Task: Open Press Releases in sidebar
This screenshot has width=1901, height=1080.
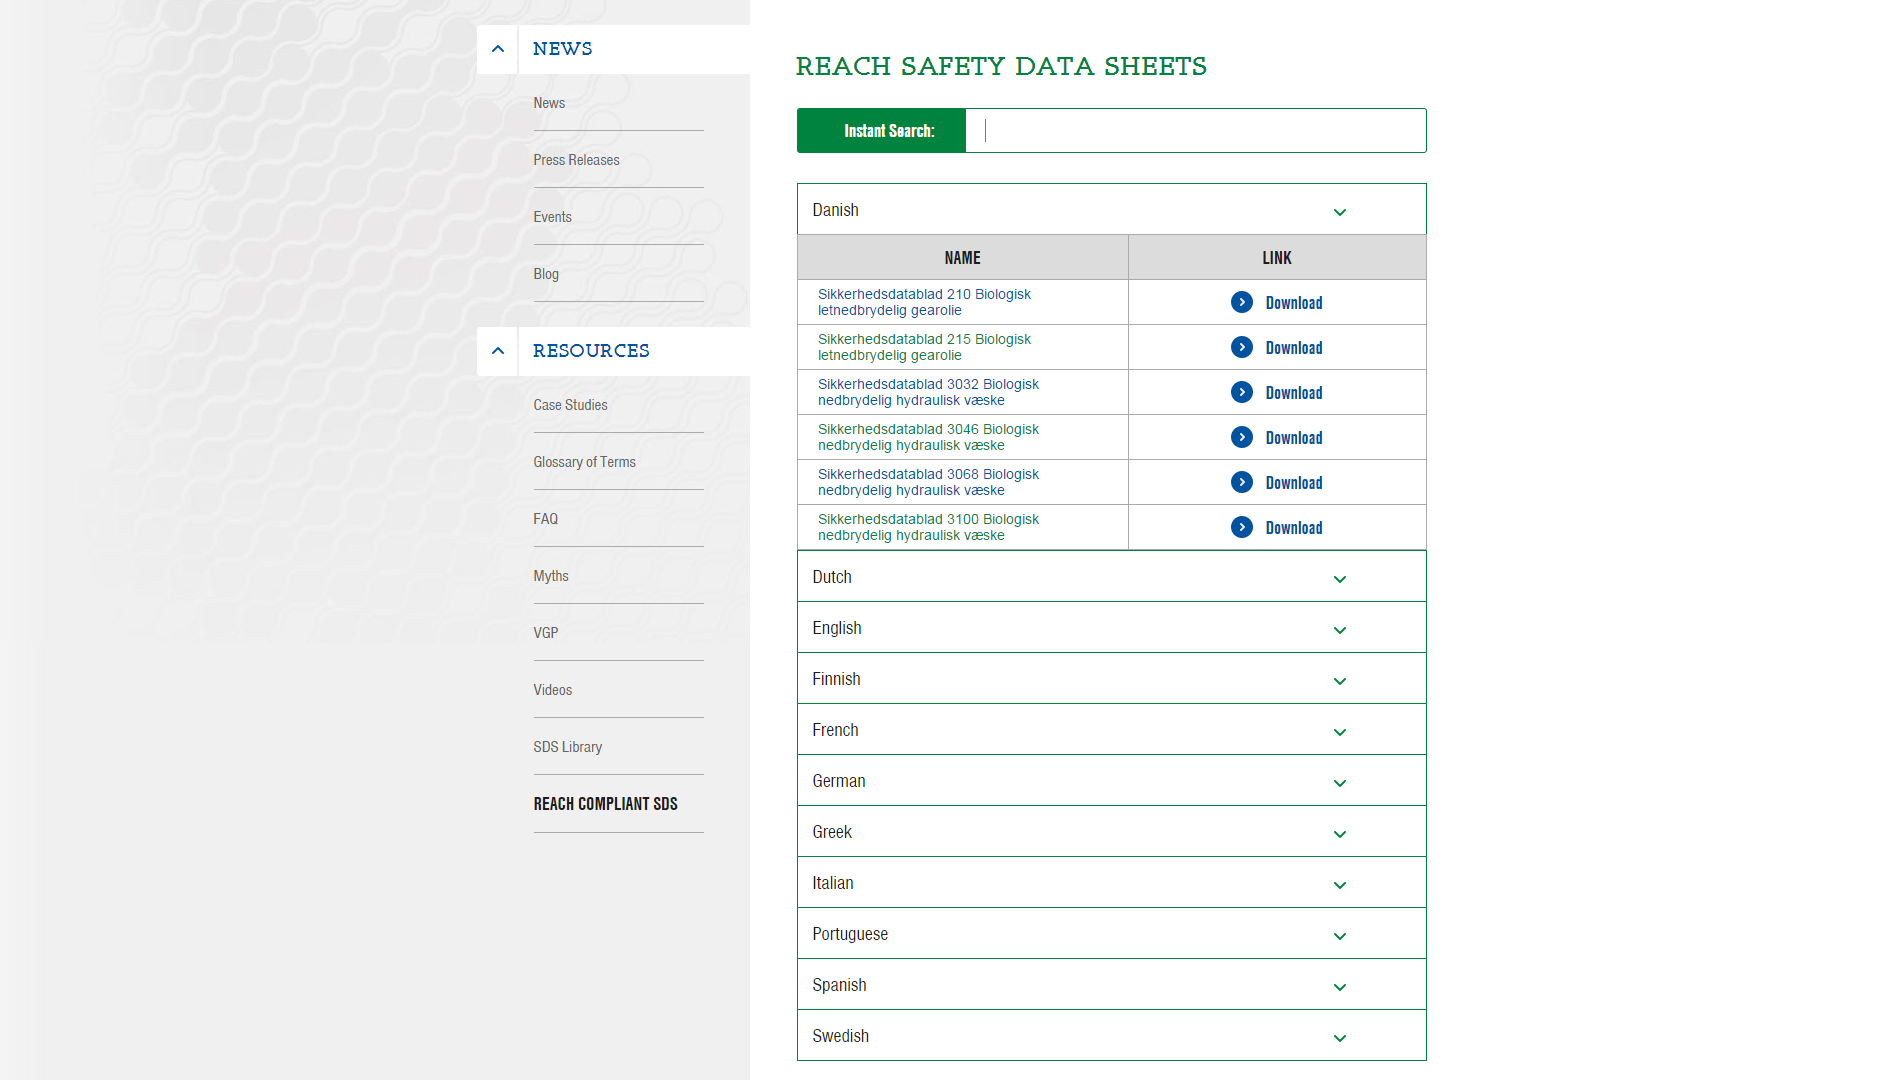Action: click(x=576, y=160)
